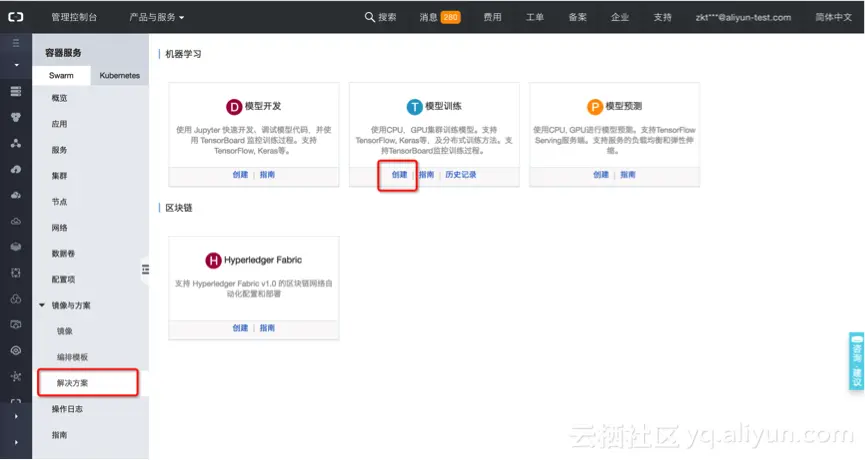Image resolution: width=865 pixels, height=460 pixels.
Task: Open 指南 under 模型开发
Action: 267,175
